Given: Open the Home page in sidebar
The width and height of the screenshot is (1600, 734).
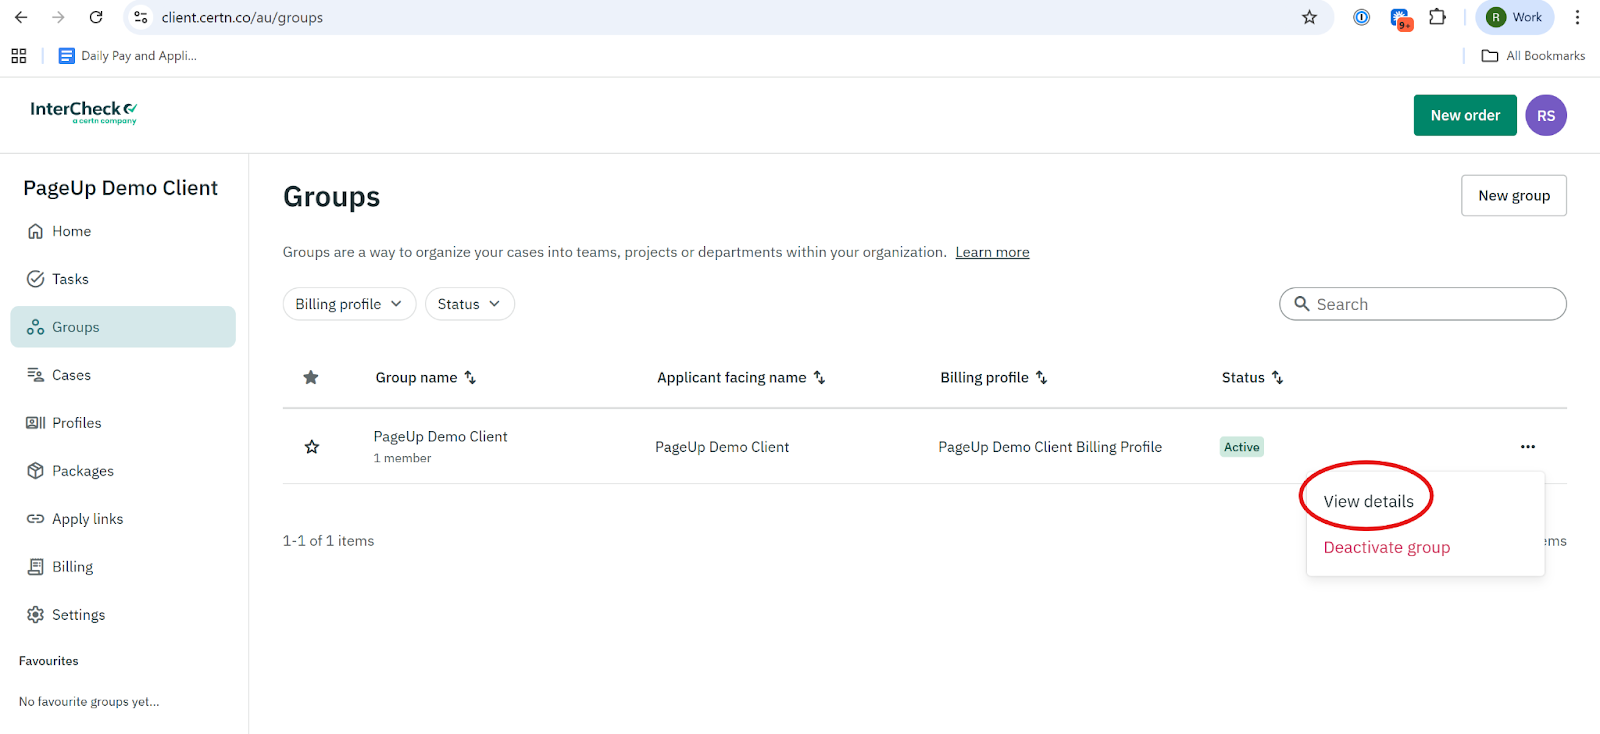Looking at the screenshot, I should coord(70,231).
